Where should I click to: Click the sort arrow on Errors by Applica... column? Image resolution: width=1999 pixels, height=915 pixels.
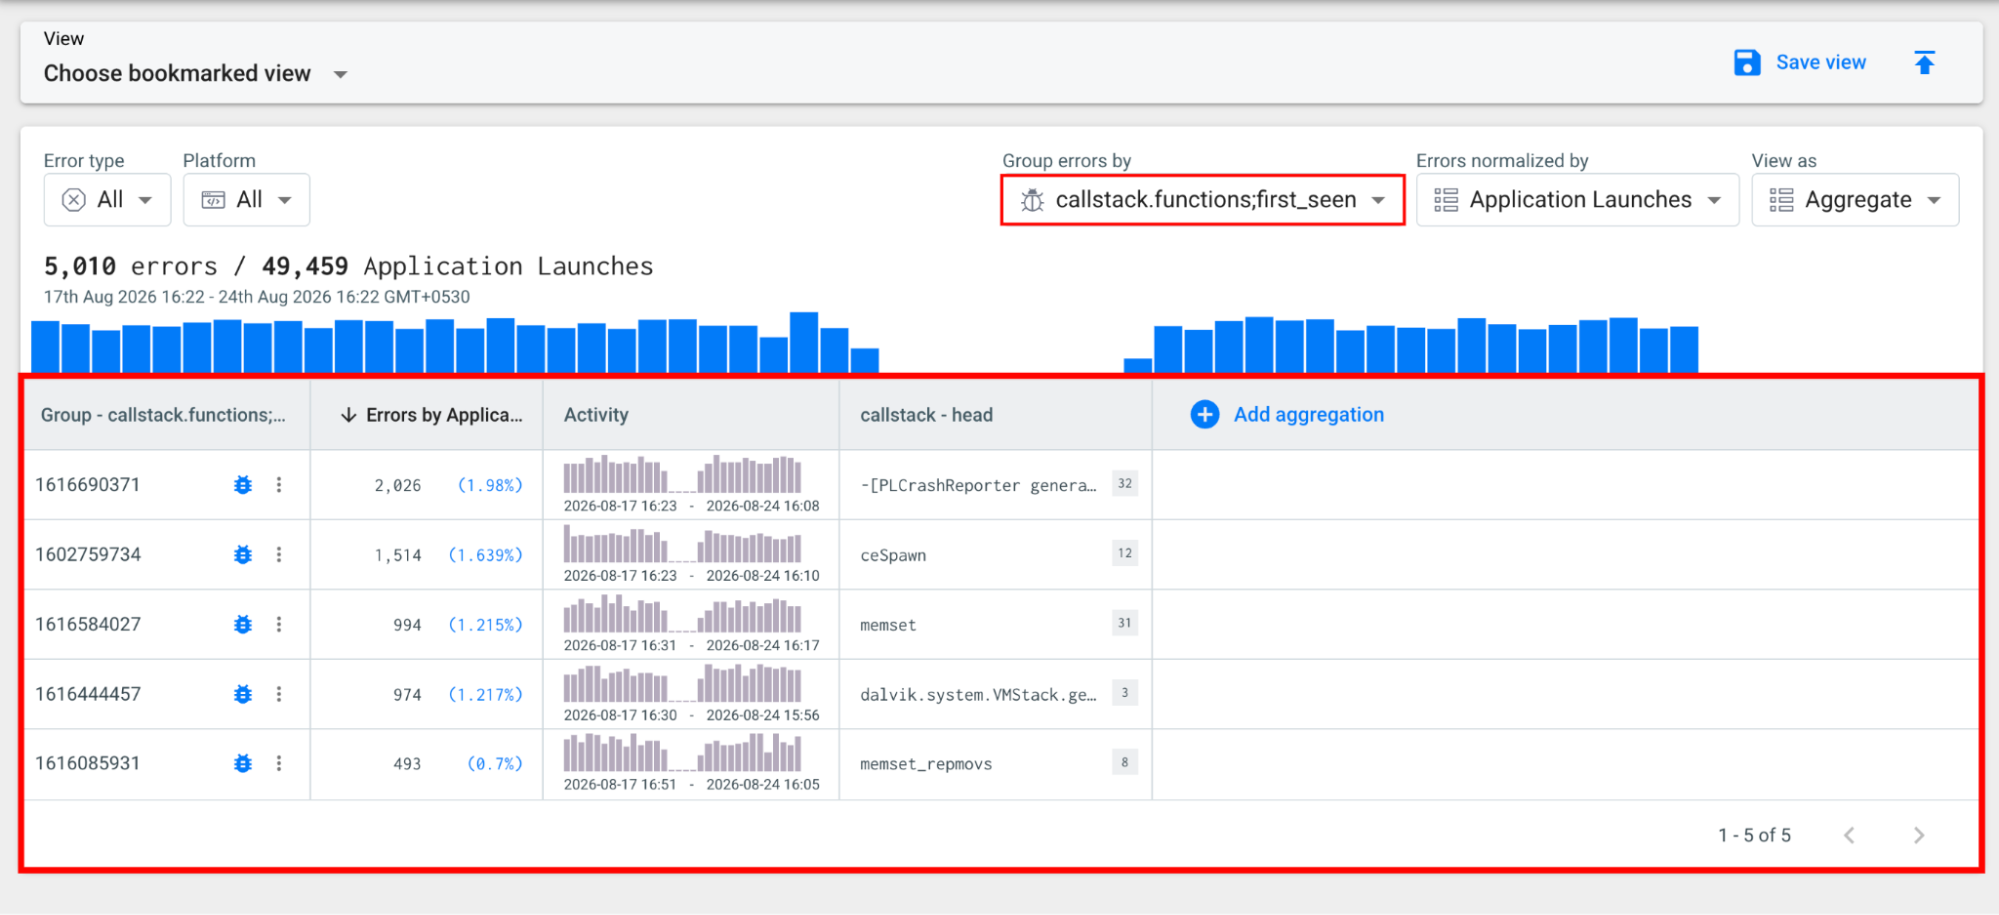[348, 415]
